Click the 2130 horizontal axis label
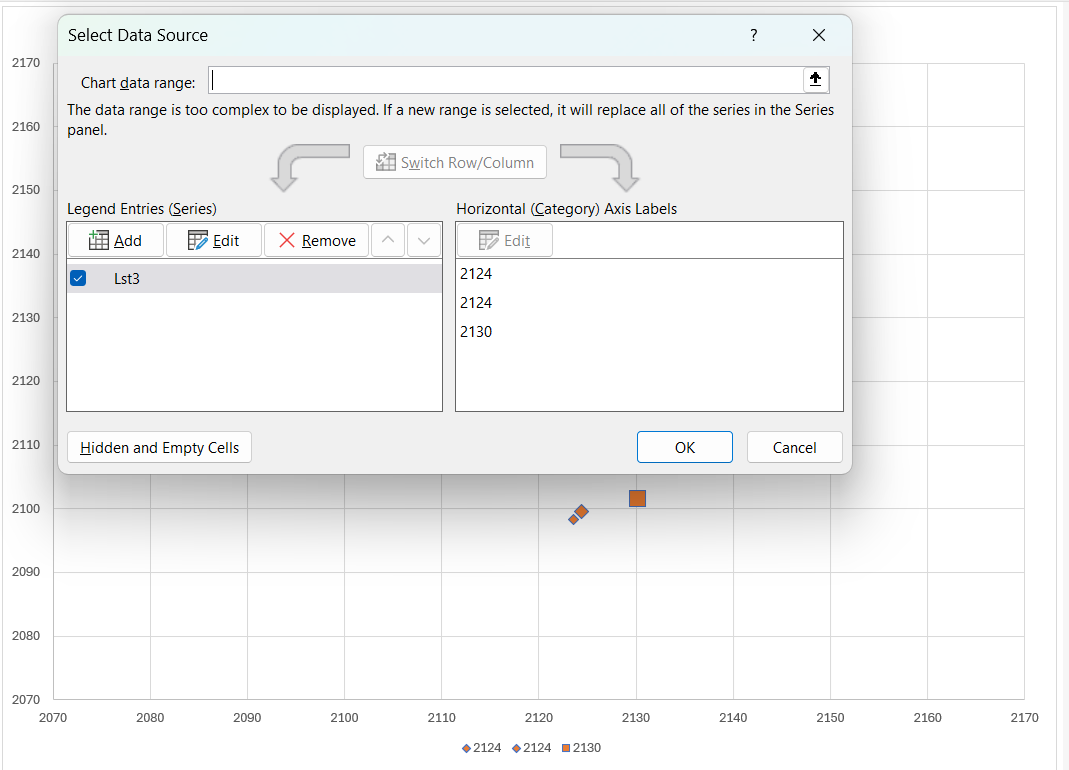 click(x=636, y=718)
